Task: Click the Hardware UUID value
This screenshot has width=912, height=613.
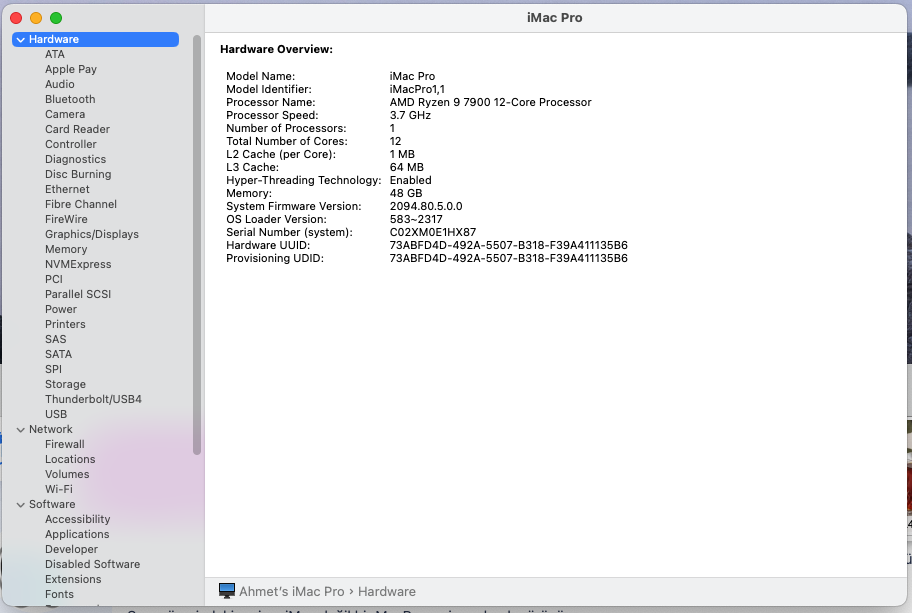Action: pyautogui.click(x=508, y=245)
